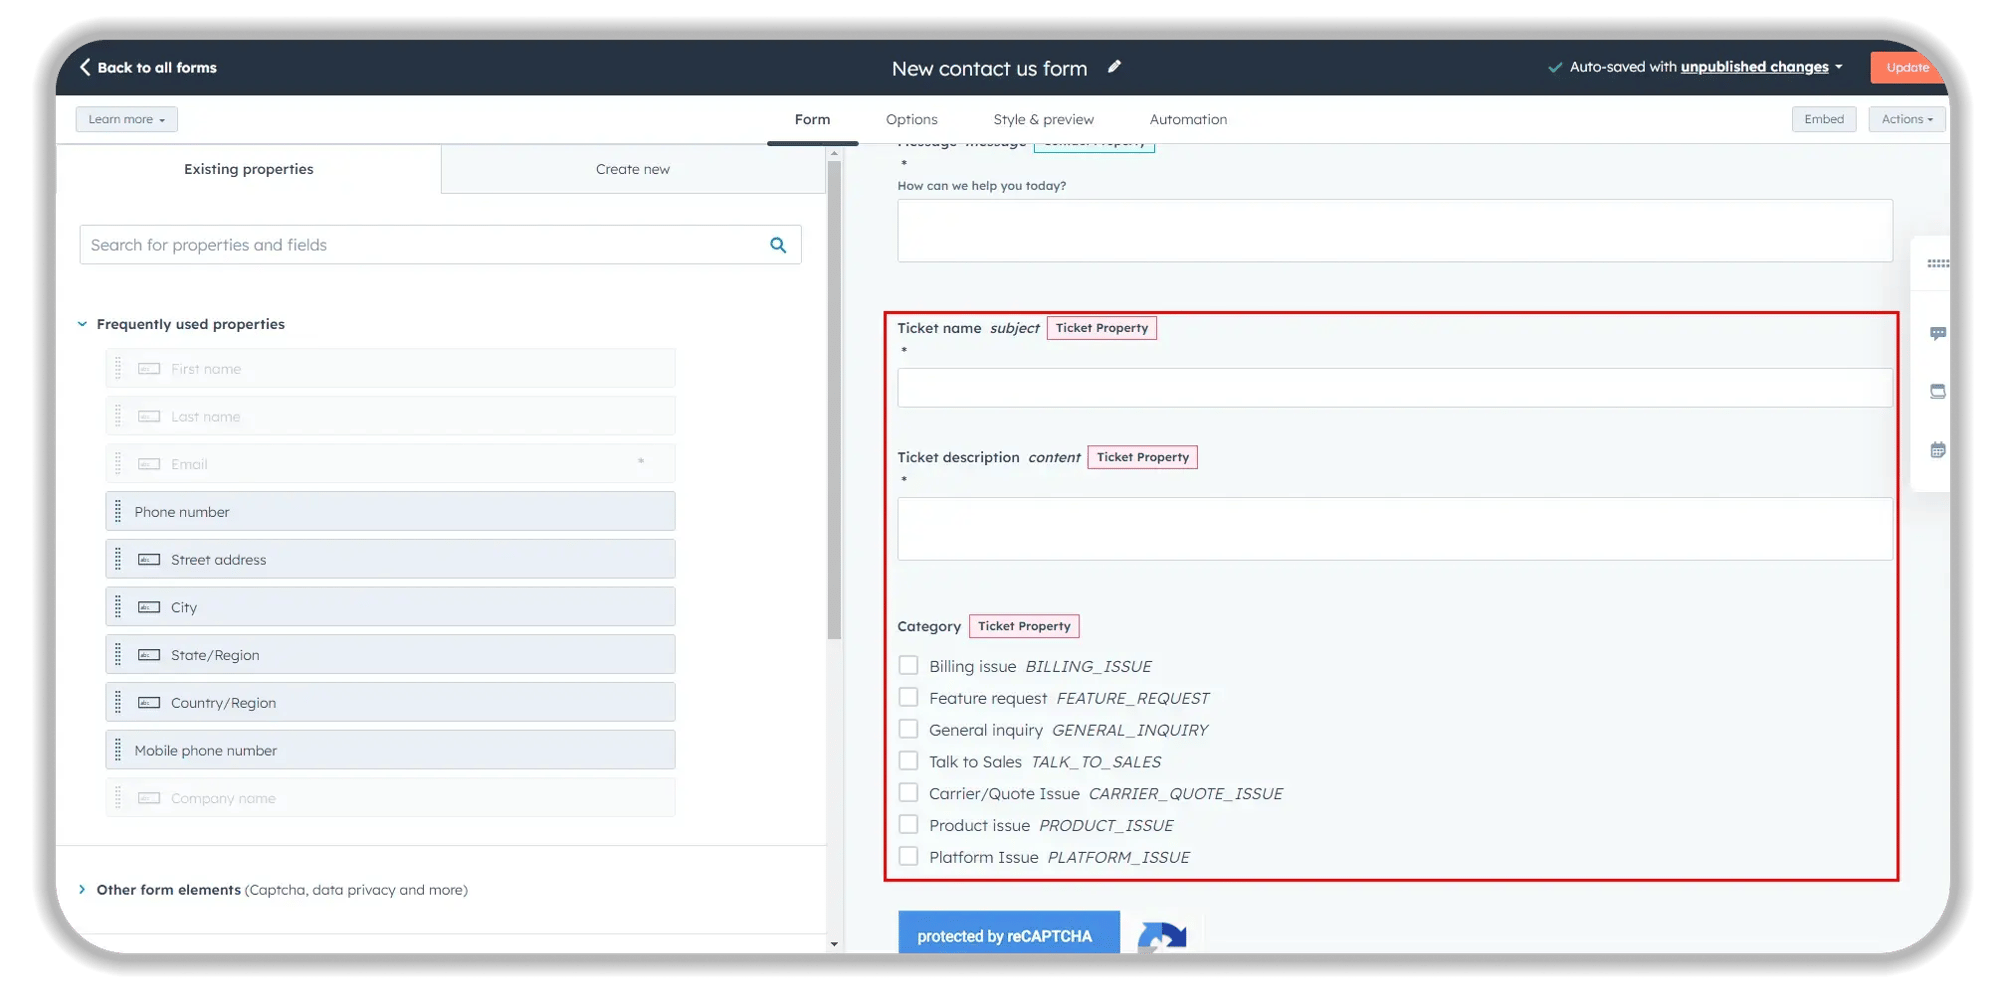The width and height of the screenshot is (2000, 1006).
Task: Open the chat bubble icon in the side panel
Action: point(1937,333)
